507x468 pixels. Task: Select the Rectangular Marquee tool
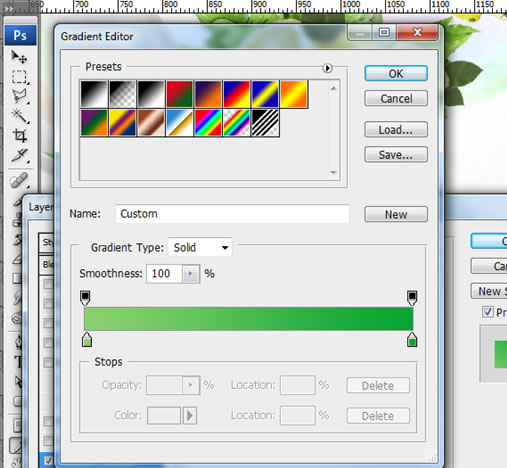click(x=19, y=77)
